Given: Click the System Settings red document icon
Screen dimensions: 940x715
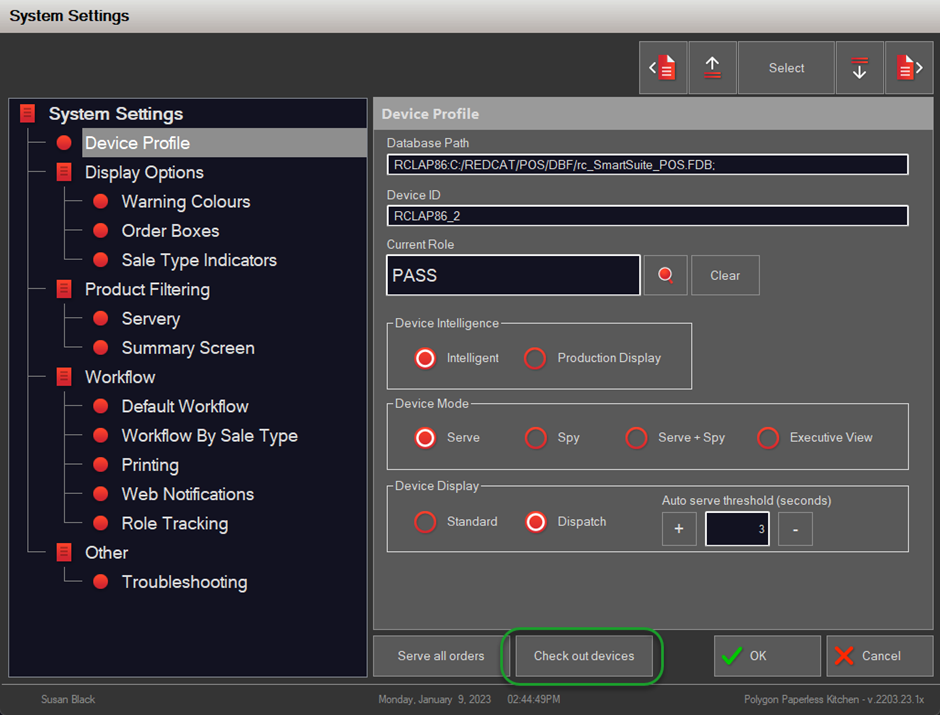Looking at the screenshot, I should point(28,113).
